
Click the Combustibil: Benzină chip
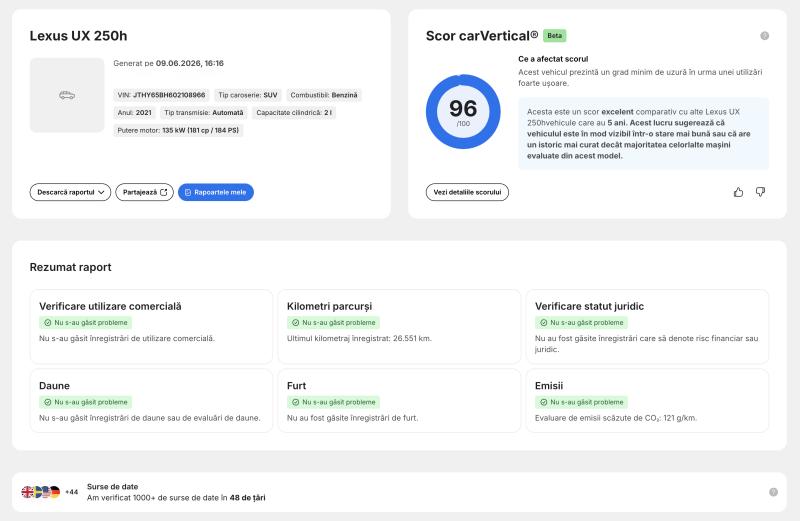tap(323, 95)
